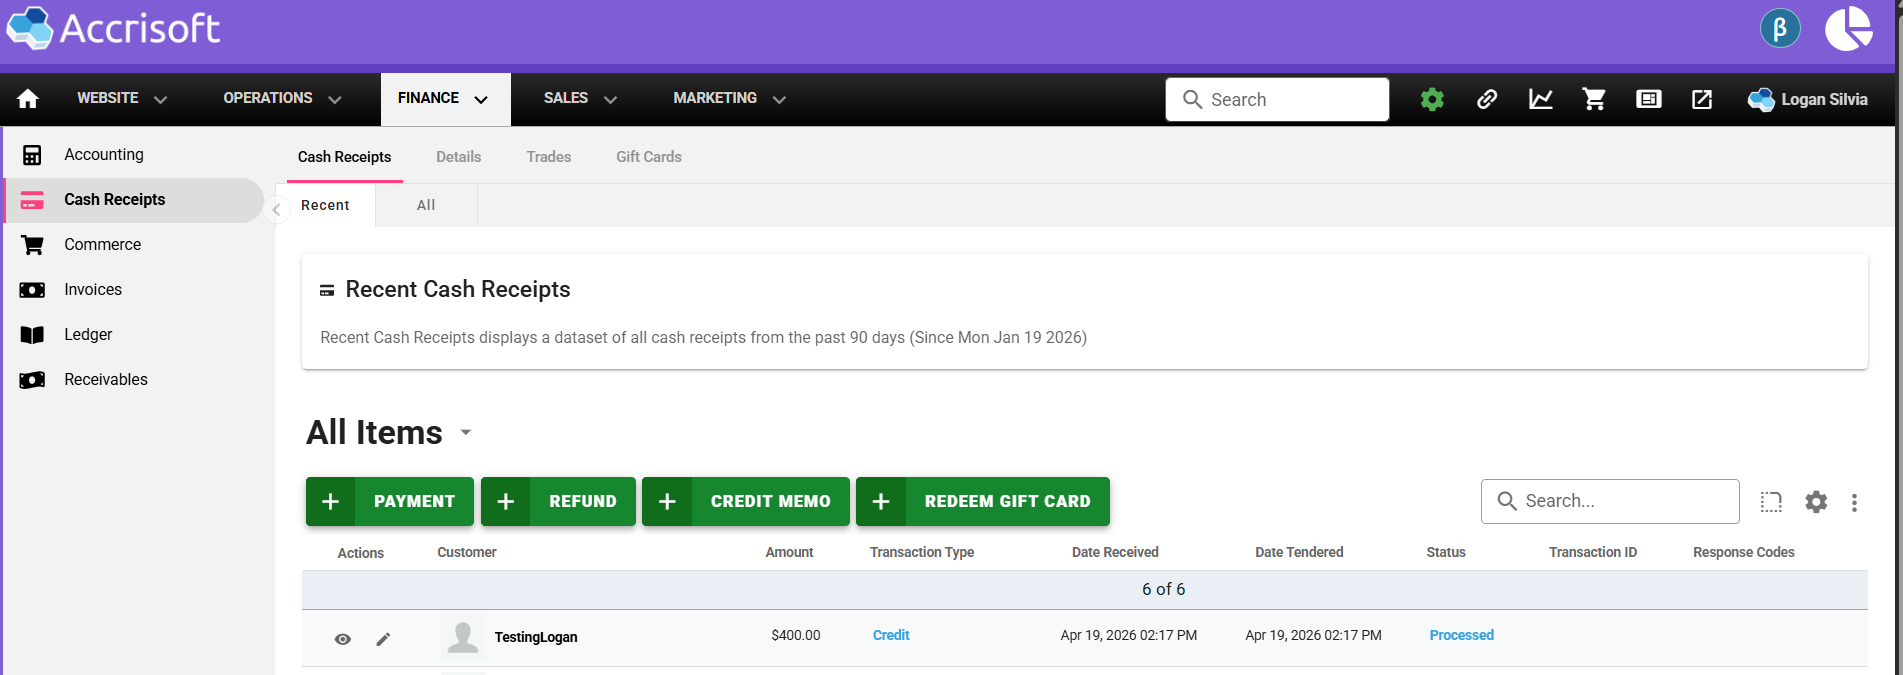The width and height of the screenshot is (1903, 675).
Task: Switch to the Gift Cards tab
Action: (648, 157)
